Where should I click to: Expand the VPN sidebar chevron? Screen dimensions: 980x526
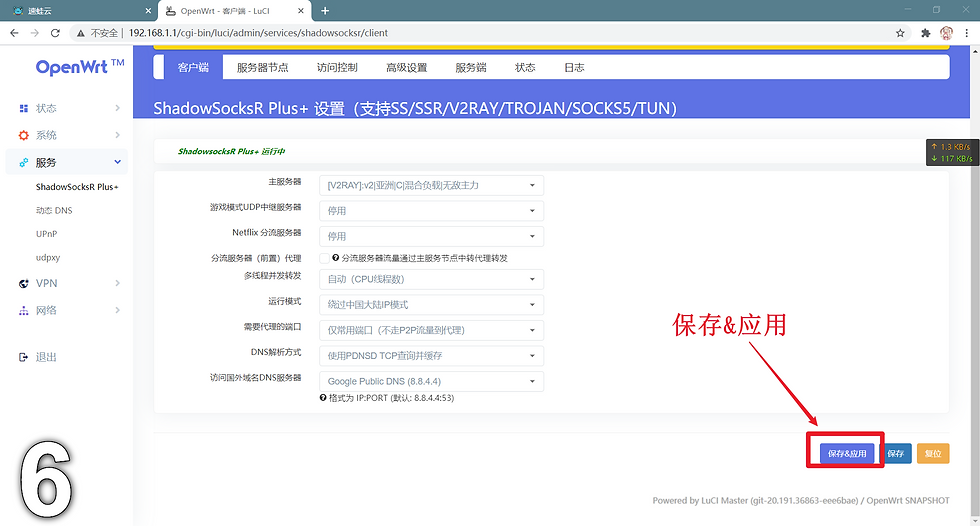tap(118, 283)
